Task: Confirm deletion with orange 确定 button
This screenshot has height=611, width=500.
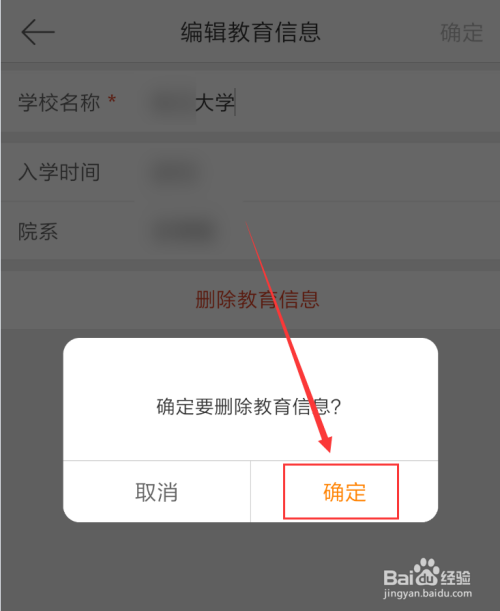Action: (344, 491)
